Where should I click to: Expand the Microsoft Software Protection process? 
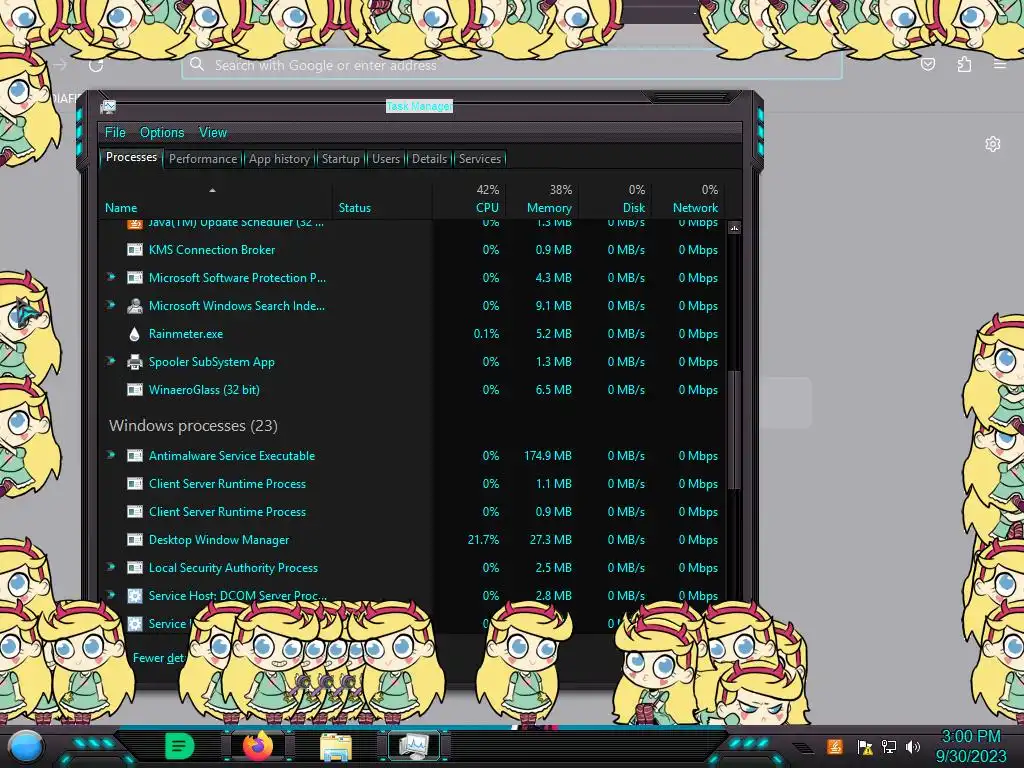(112, 277)
